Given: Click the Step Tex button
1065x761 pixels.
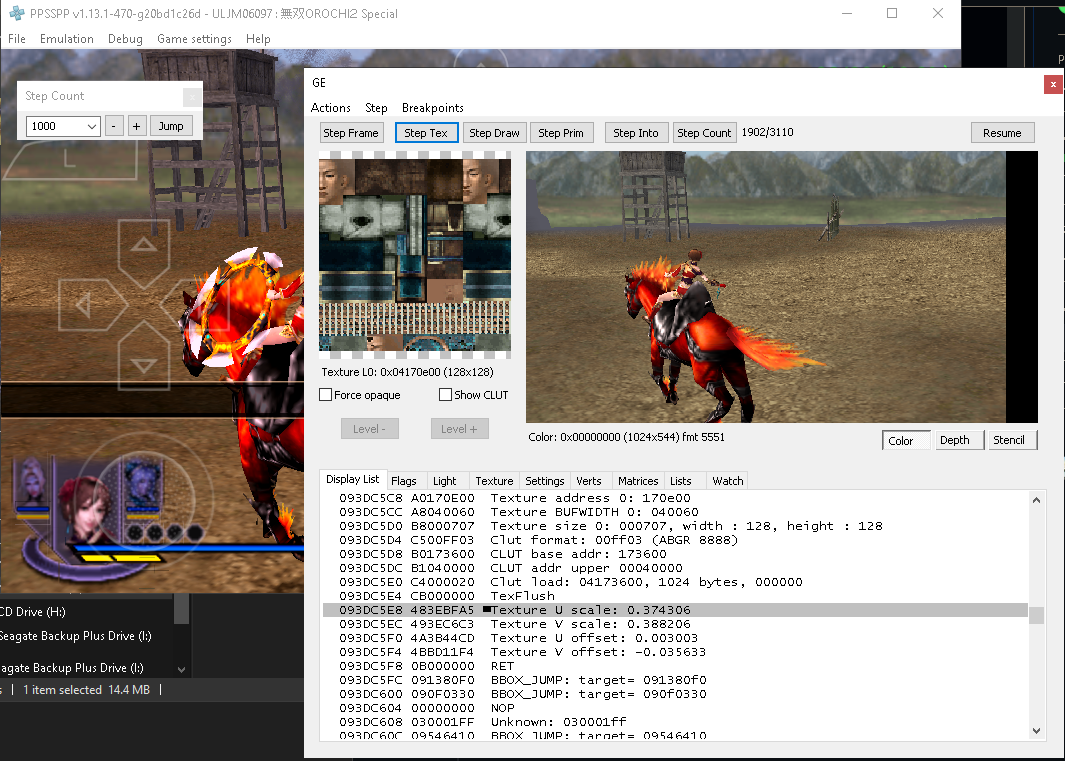Looking at the screenshot, I should coord(426,132).
